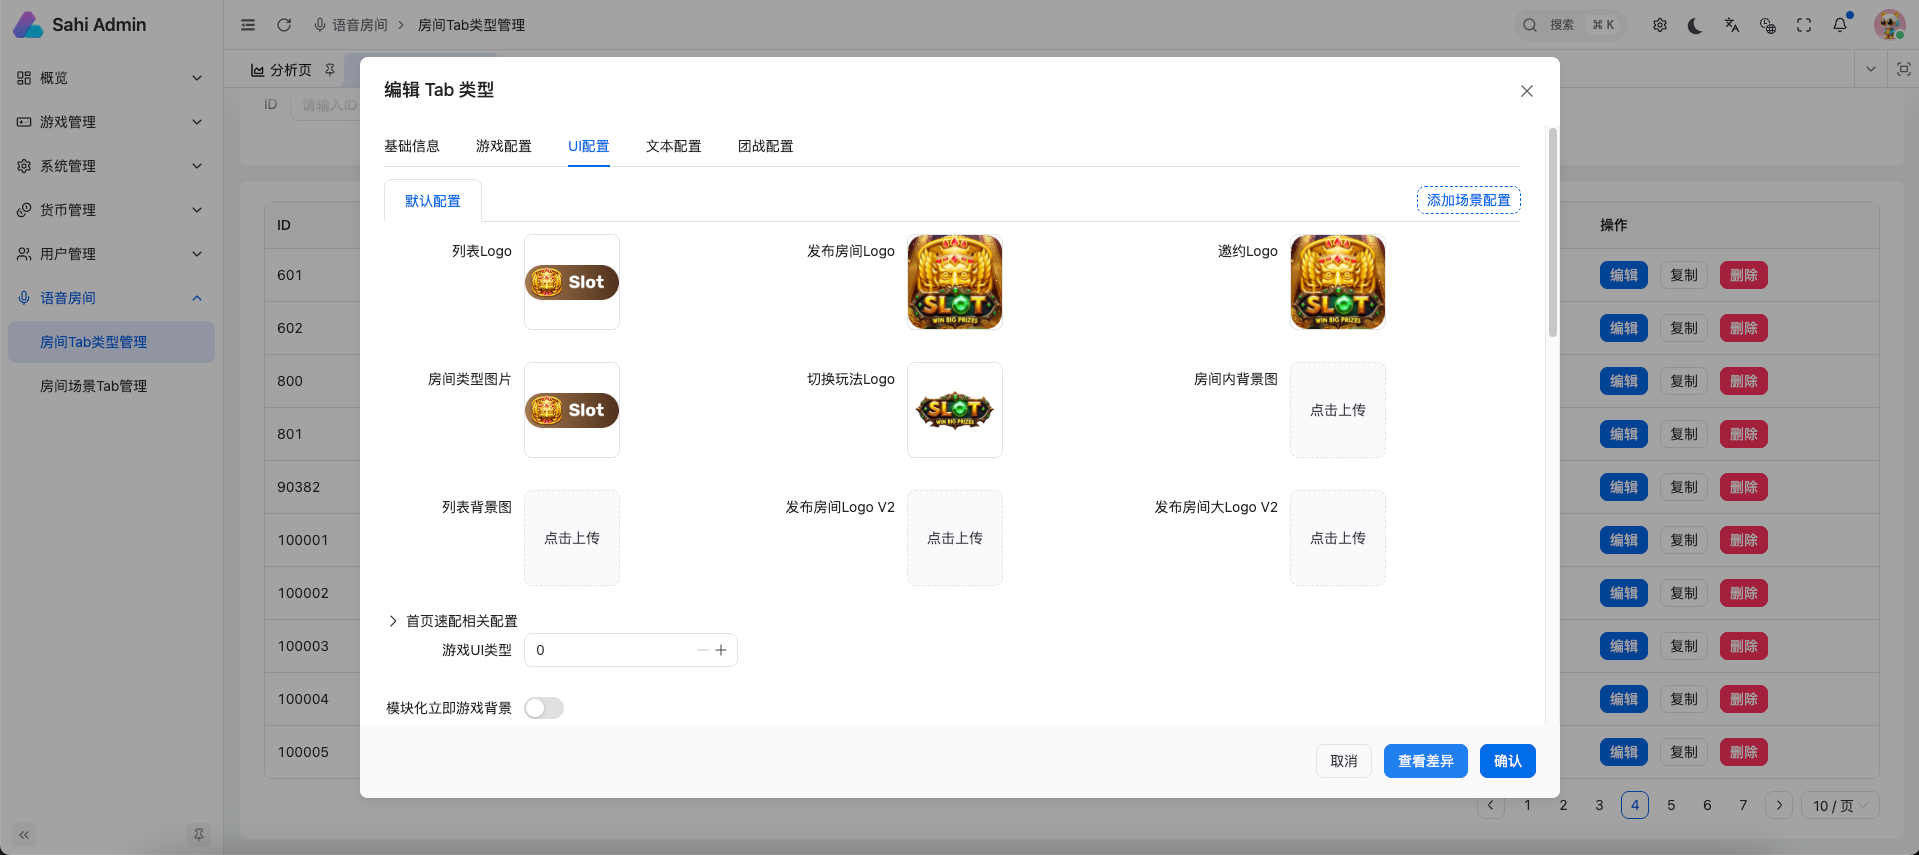
Task: Switch to the 团战配置 tab
Action: [x=765, y=146]
